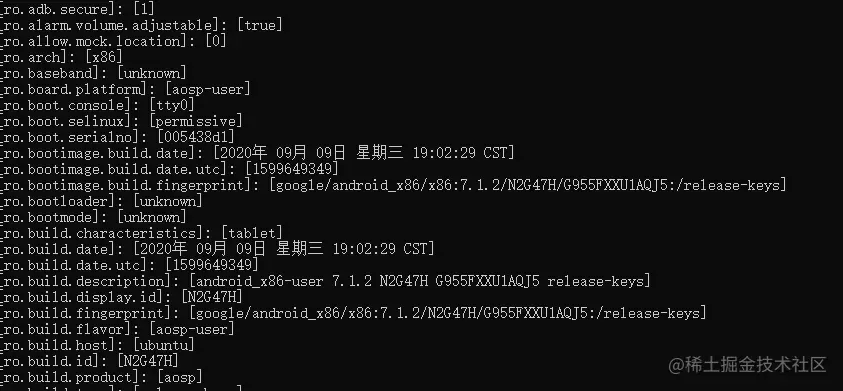The image size is (843, 391).
Task: Click the ro.boot.selinux permissive value
Action: point(196,121)
